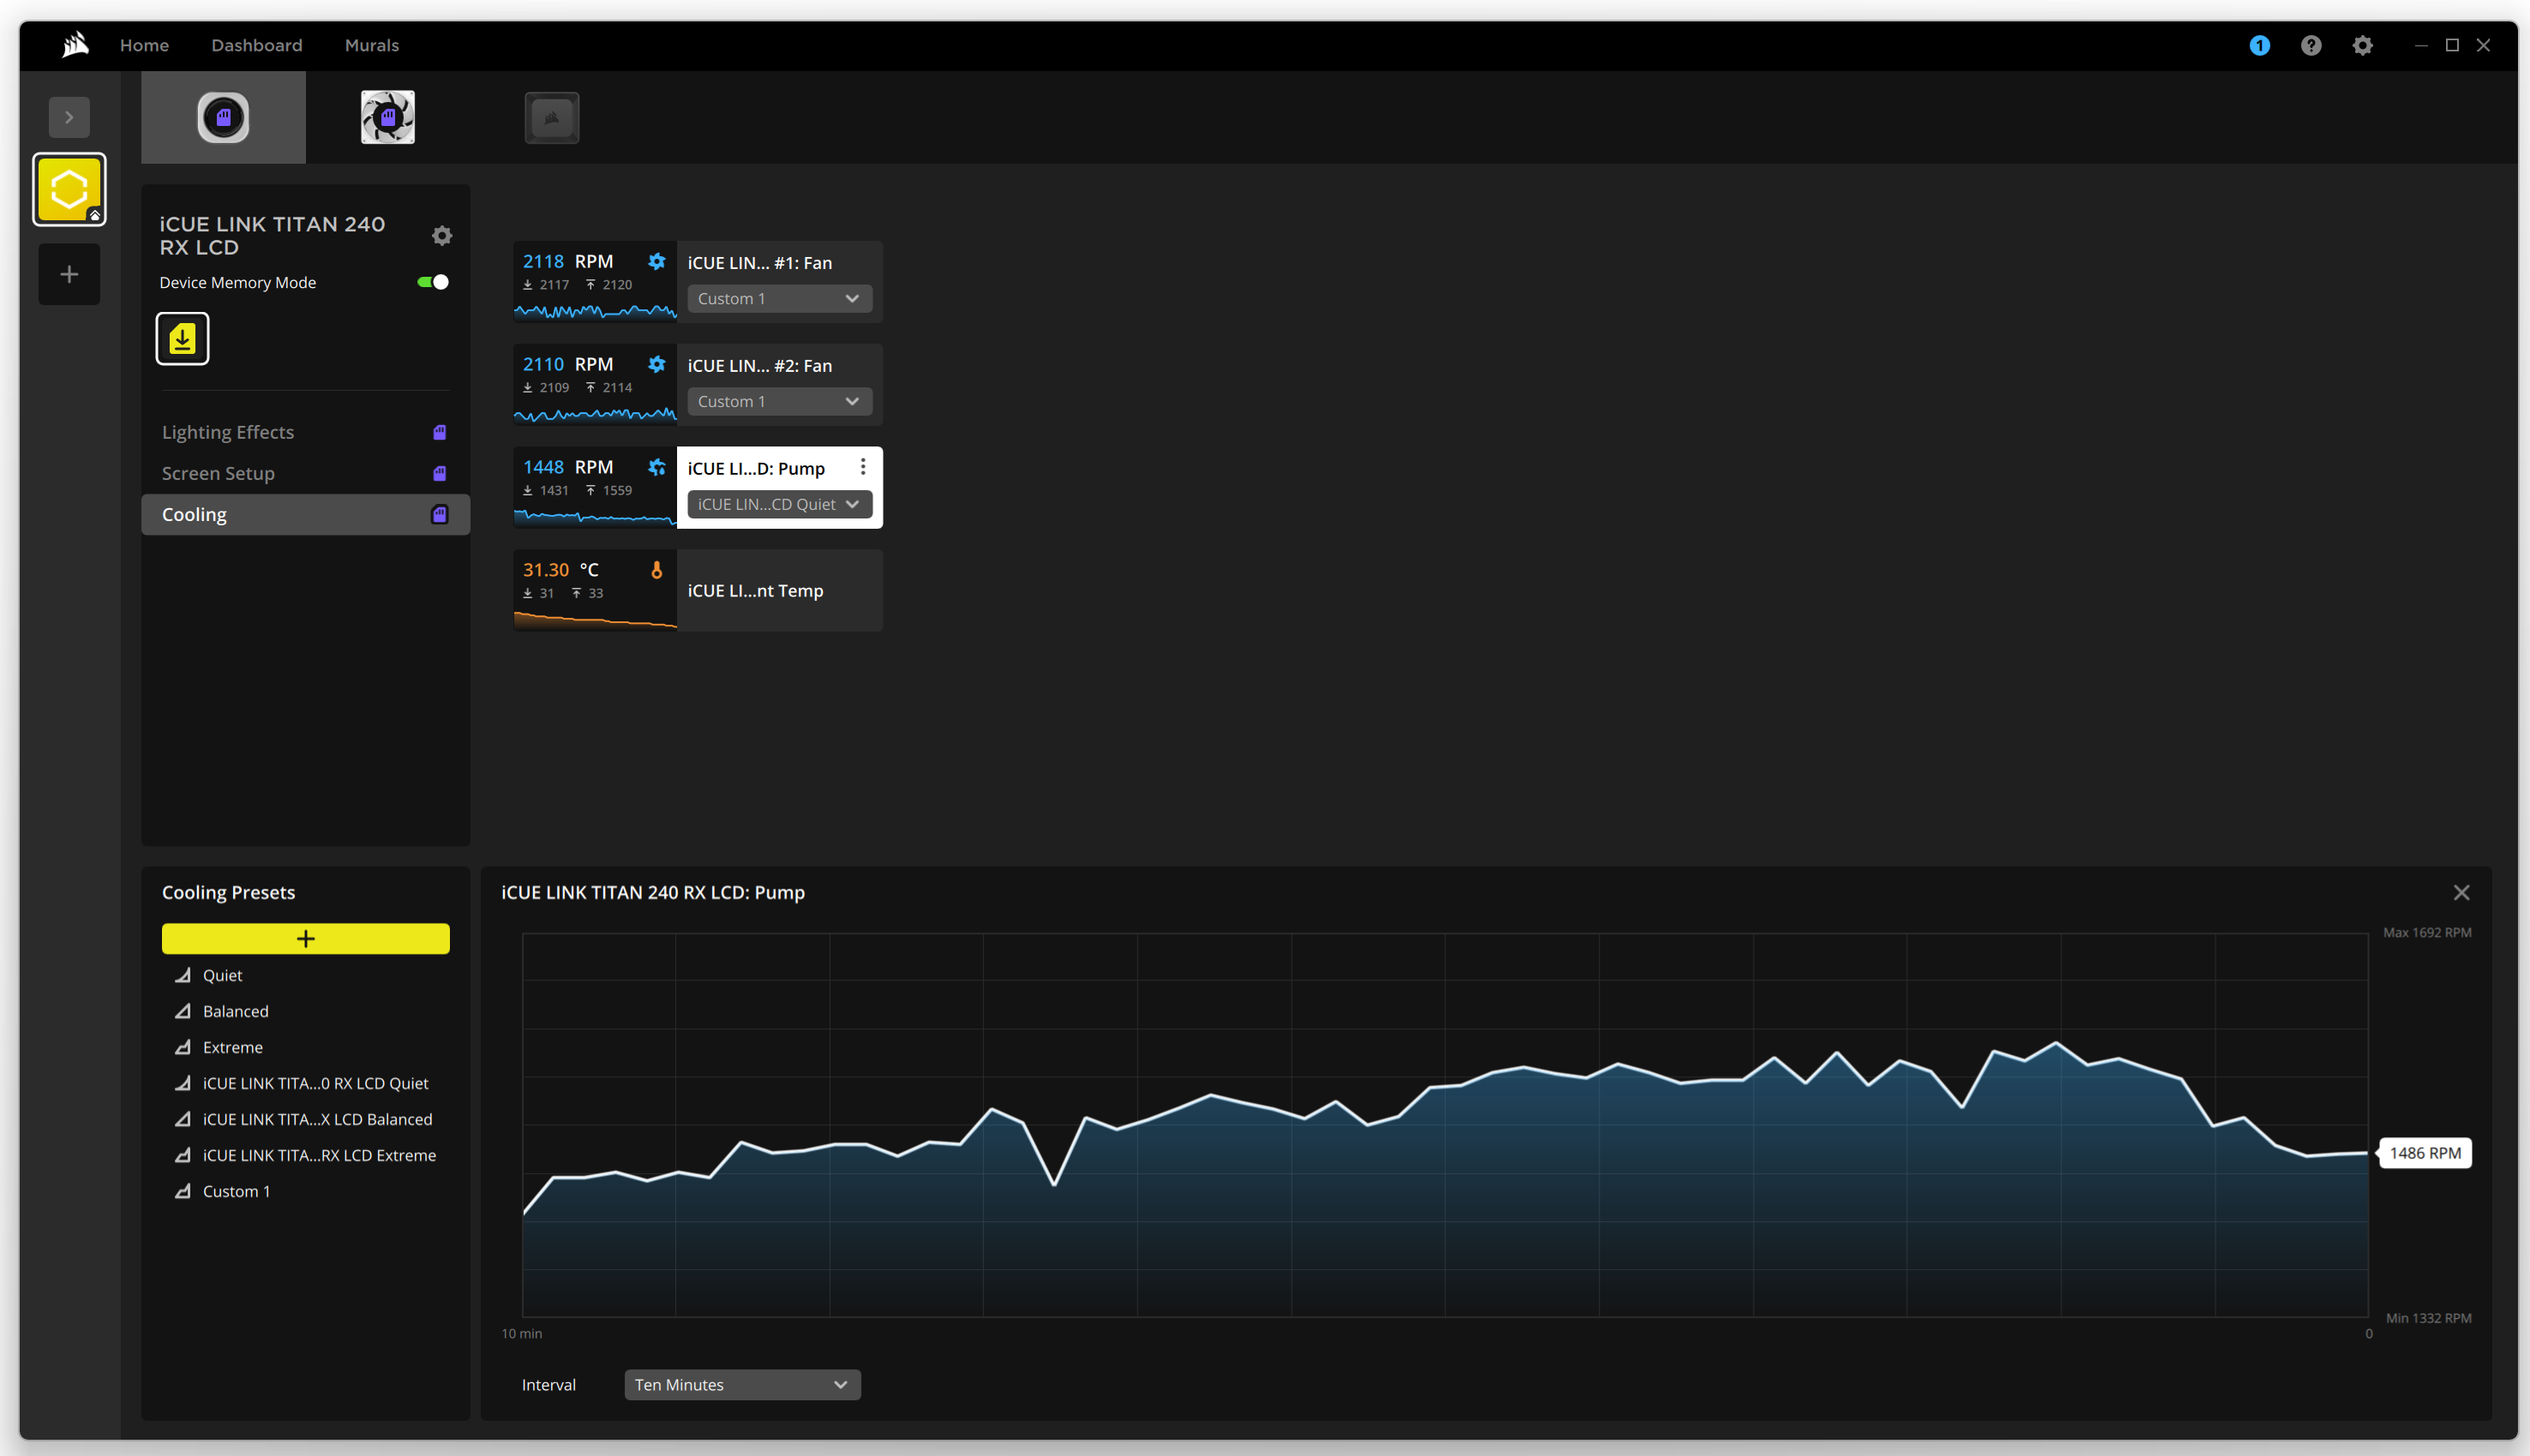
Task: Open Lighting Effects section
Action: click(306, 432)
